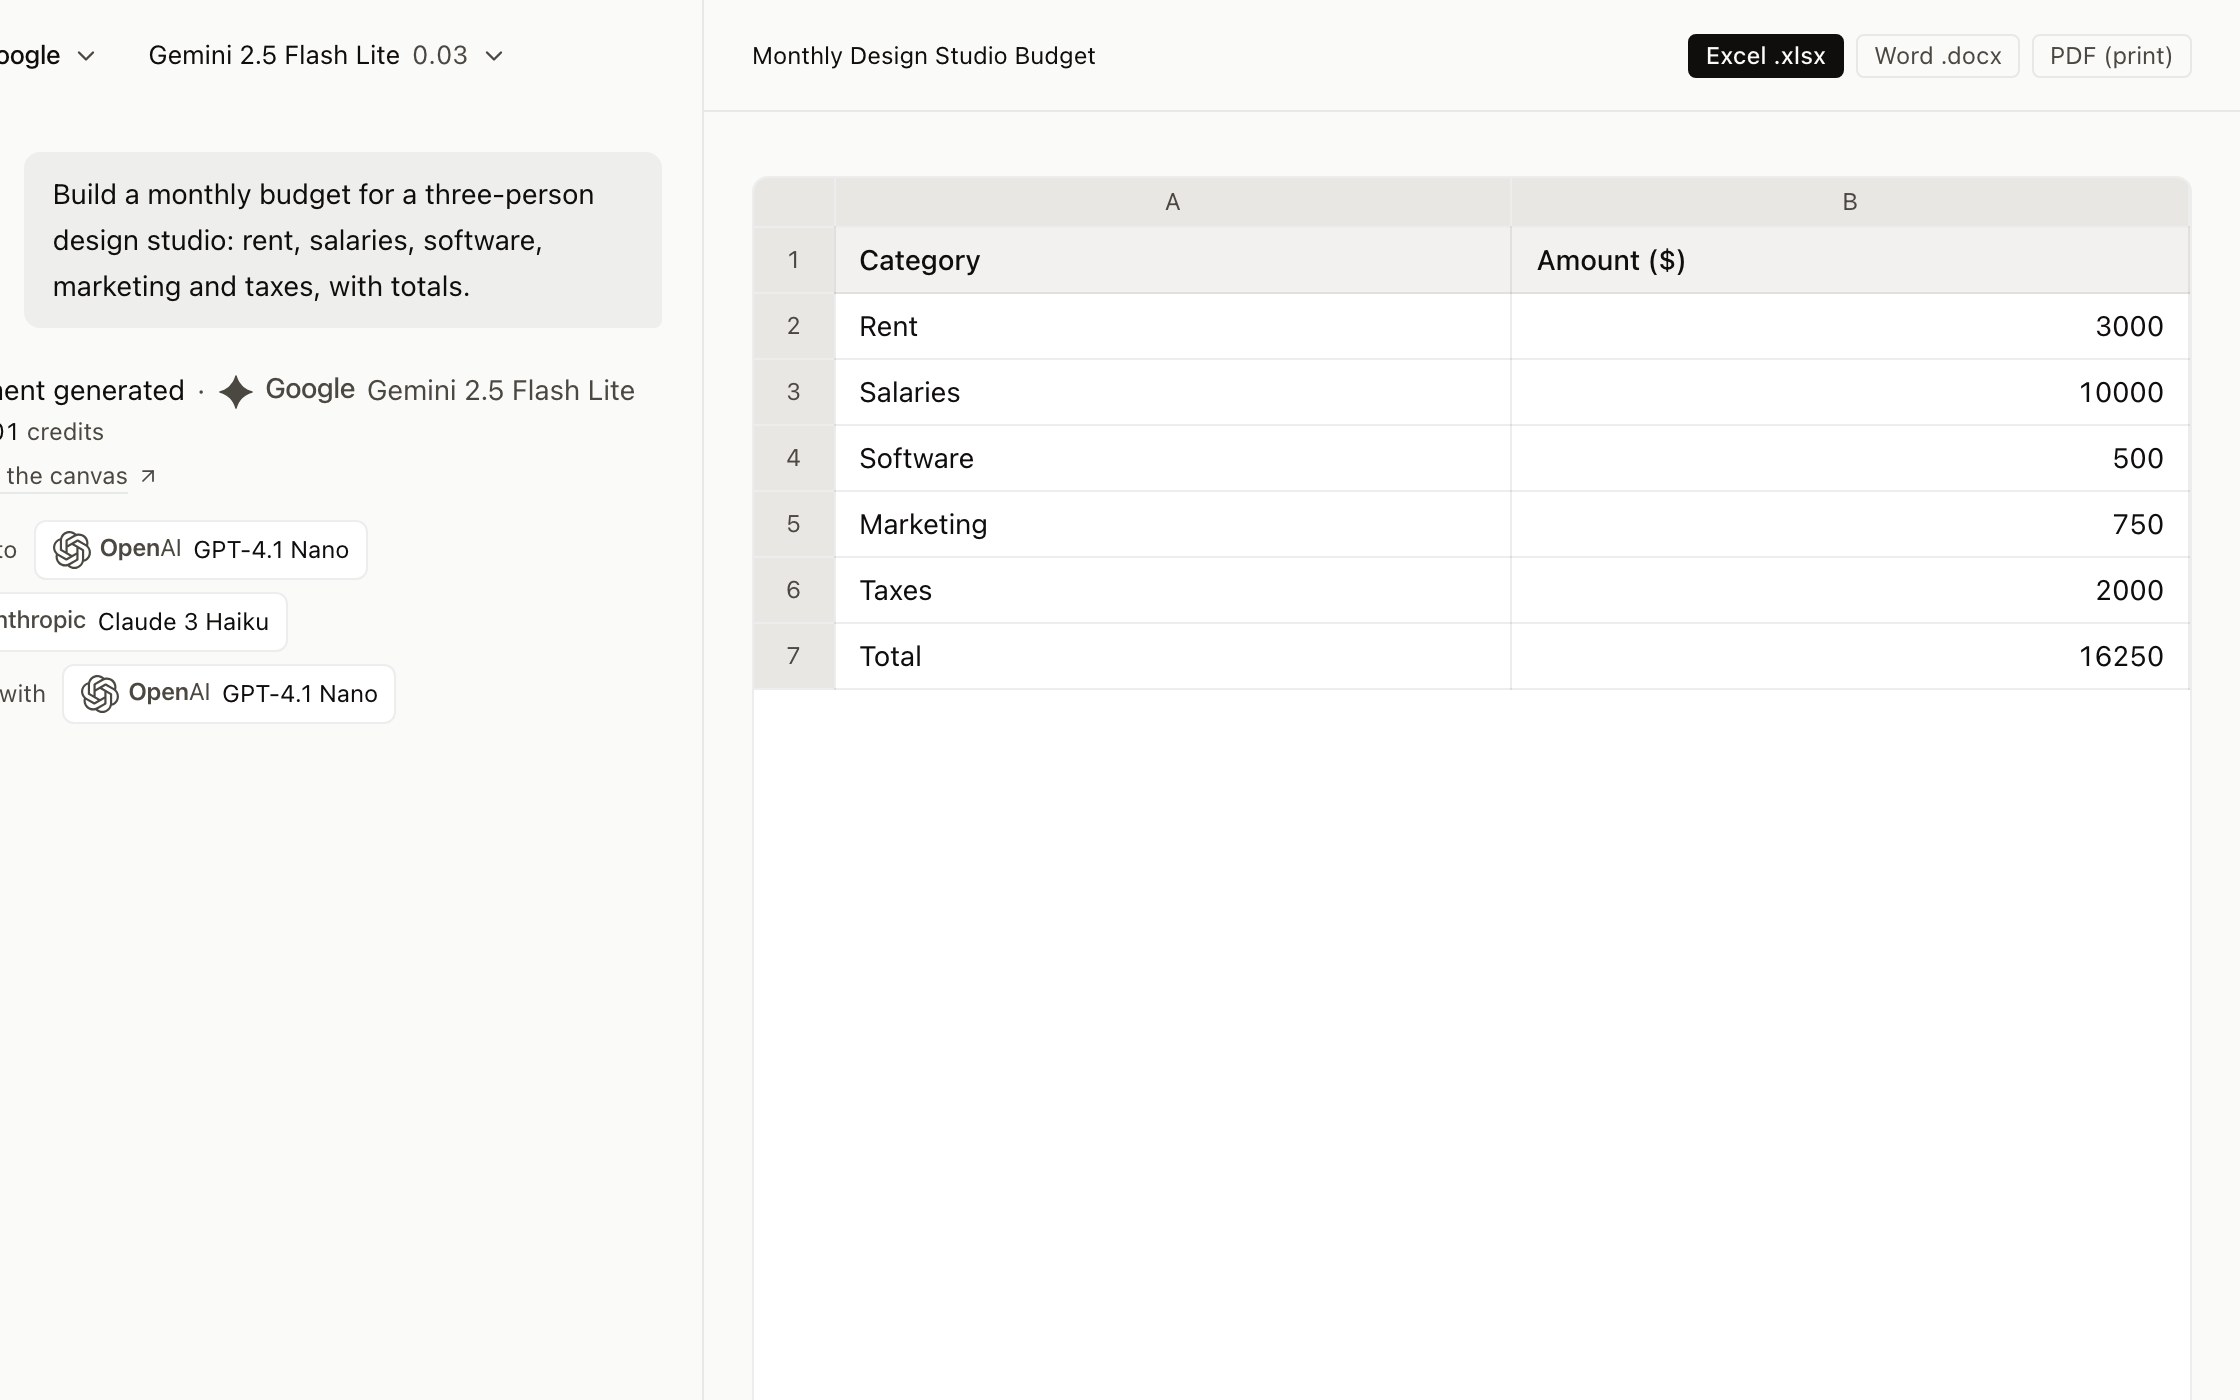Image resolution: width=2240 pixels, height=1400 pixels.
Task: Select row 2 header
Action: click(x=794, y=326)
